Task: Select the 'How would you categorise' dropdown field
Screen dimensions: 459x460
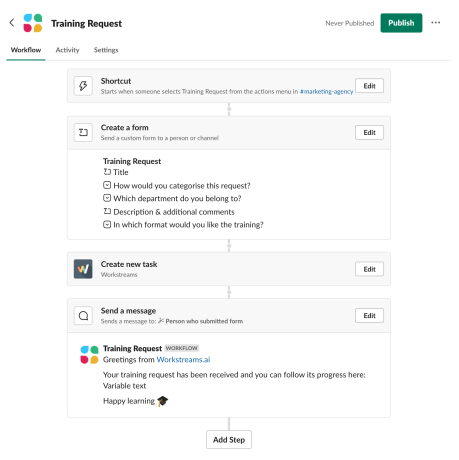Action: [x=177, y=186]
